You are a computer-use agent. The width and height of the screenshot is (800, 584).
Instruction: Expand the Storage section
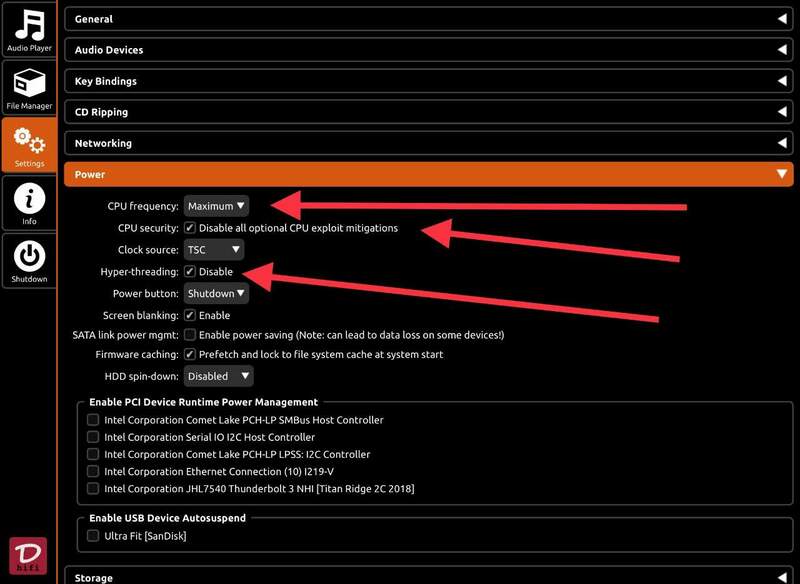pos(429,576)
